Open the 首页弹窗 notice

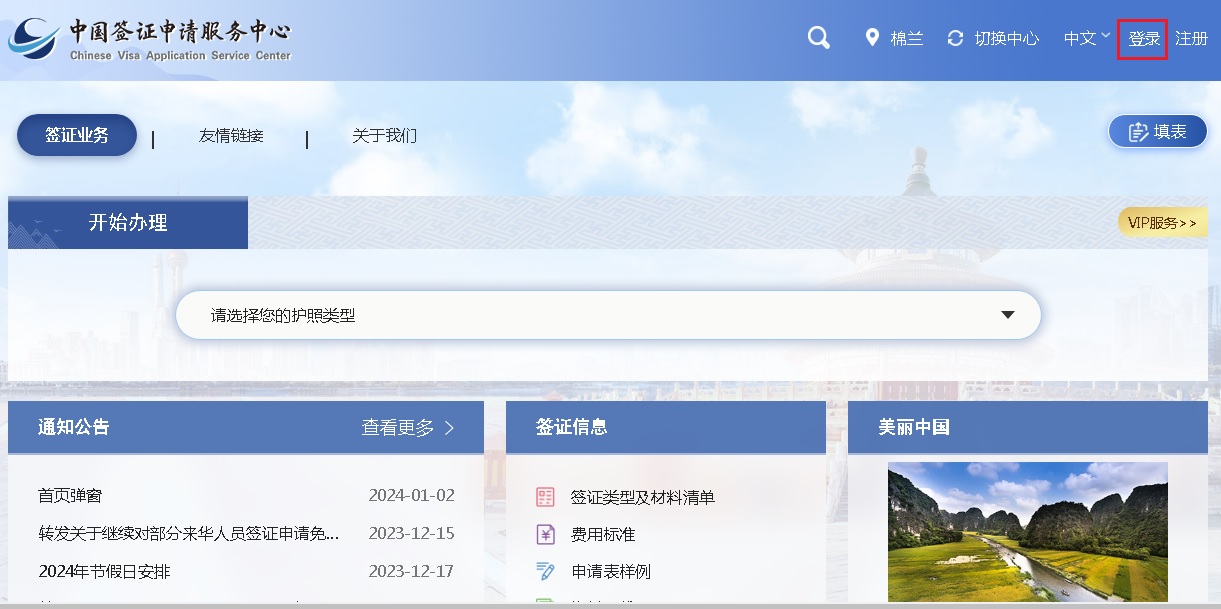point(70,495)
